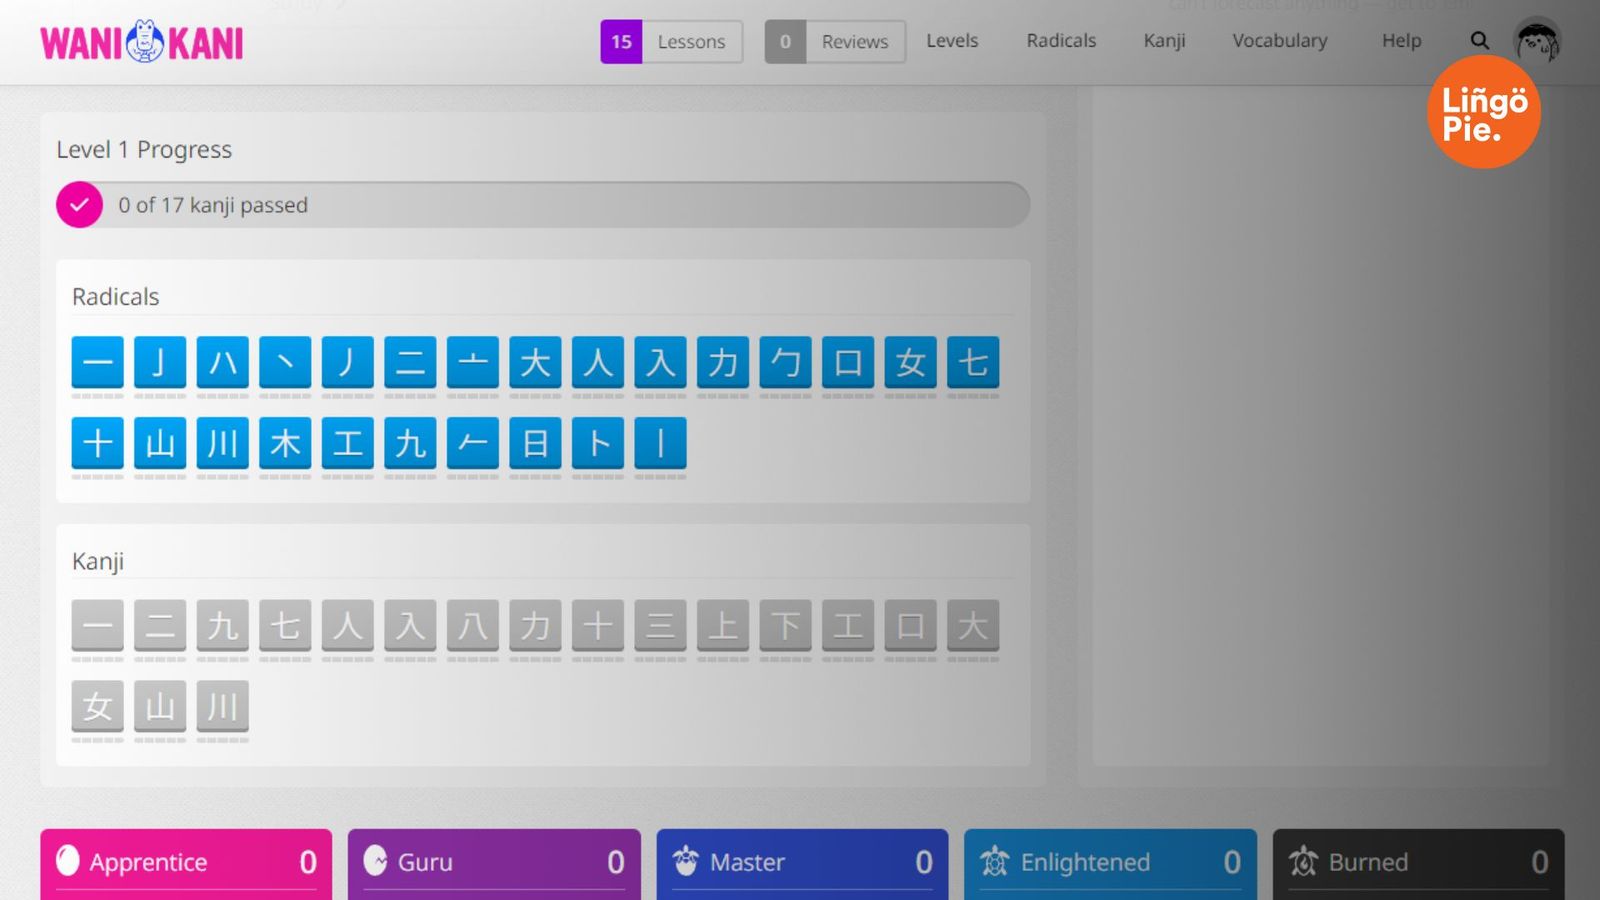
Task: Select the 大 radical tile
Action: coord(535,363)
